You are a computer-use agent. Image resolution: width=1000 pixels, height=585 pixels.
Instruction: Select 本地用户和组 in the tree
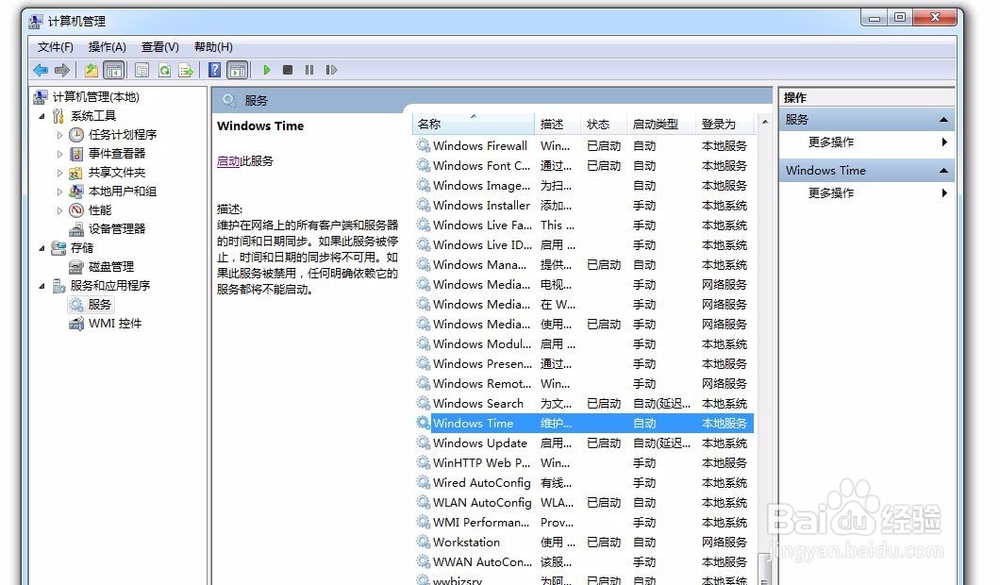click(122, 191)
